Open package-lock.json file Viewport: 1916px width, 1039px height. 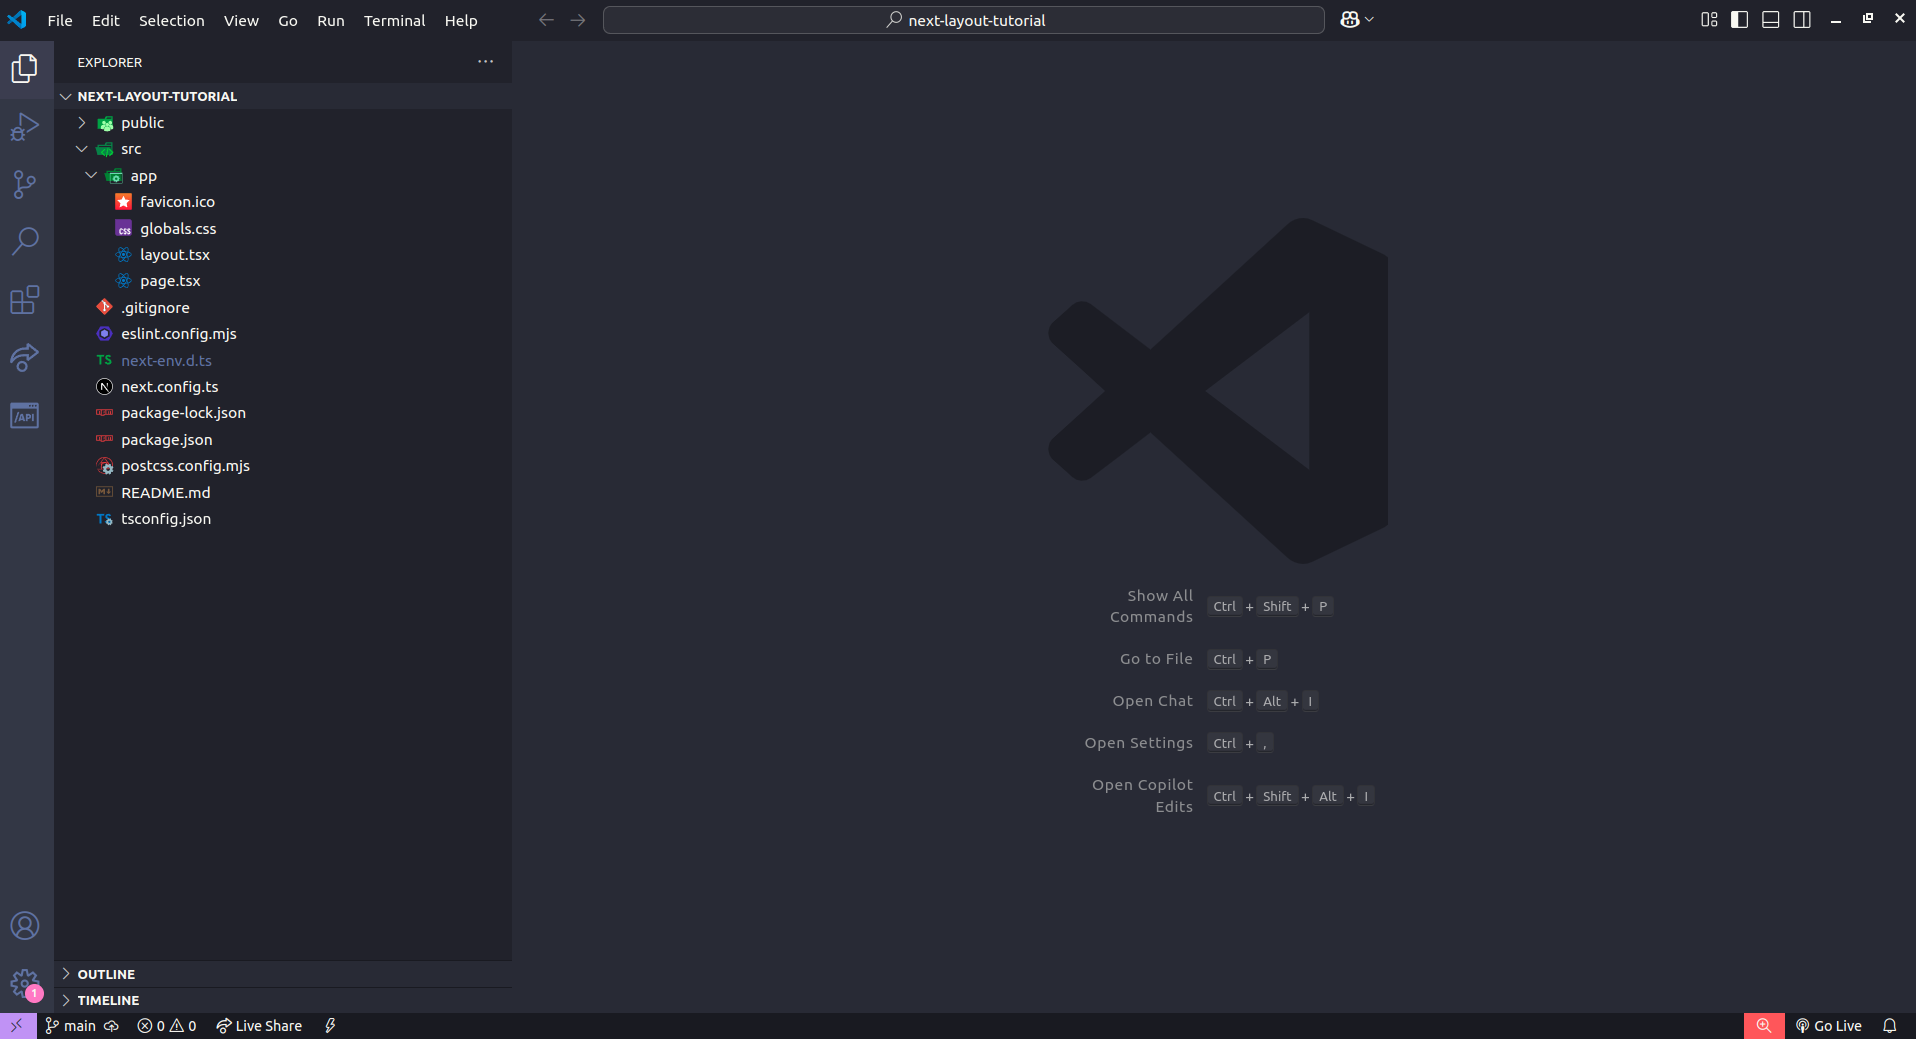(x=284, y=413)
